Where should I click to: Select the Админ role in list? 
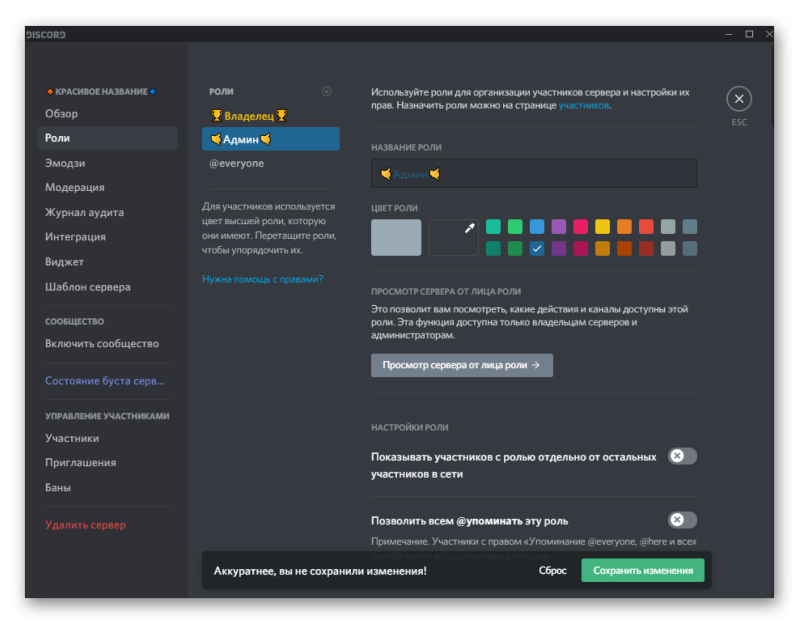click(270, 139)
